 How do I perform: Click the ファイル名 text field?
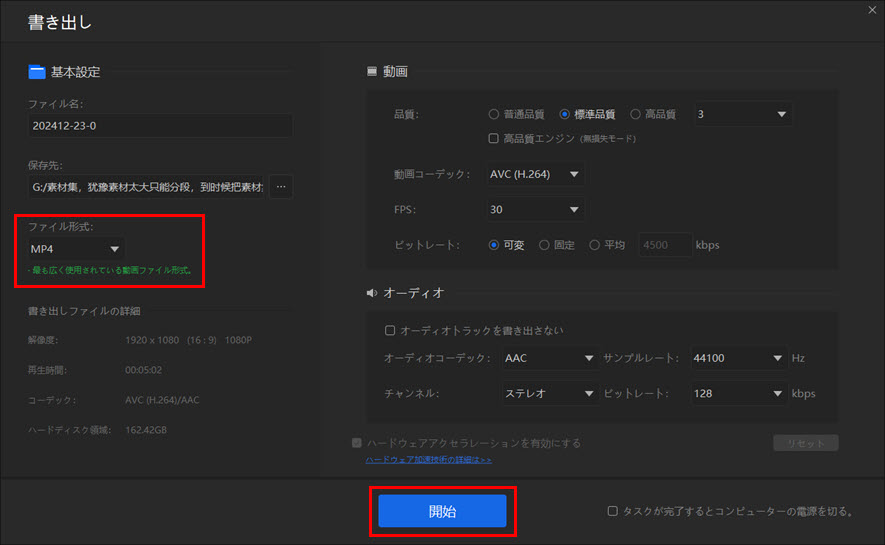click(x=160, y=126)
